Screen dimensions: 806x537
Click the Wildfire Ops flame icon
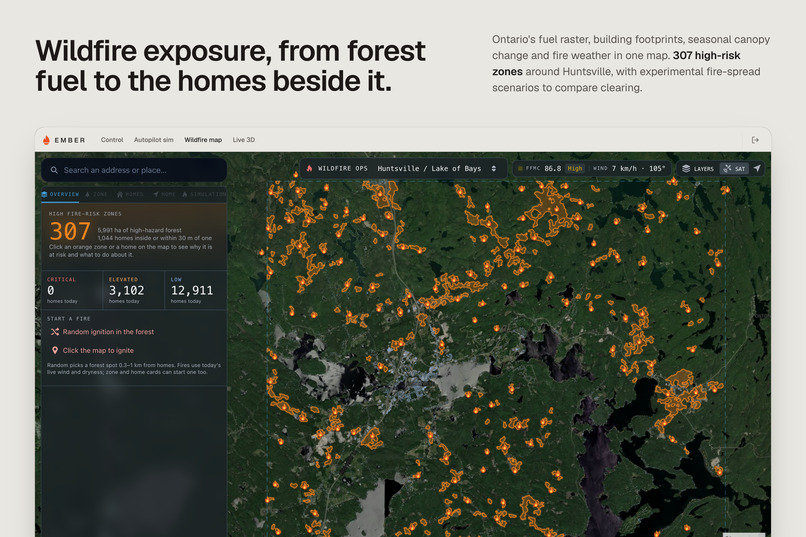(x=309, y=169)
